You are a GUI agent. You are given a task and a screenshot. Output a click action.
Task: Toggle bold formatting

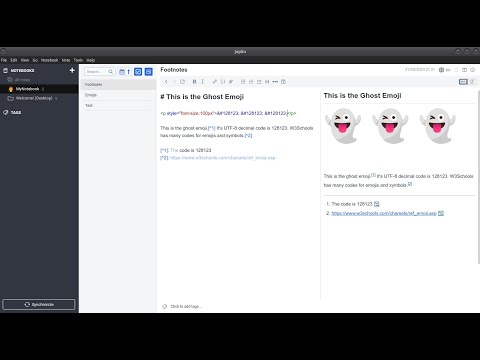click(194, 82)
